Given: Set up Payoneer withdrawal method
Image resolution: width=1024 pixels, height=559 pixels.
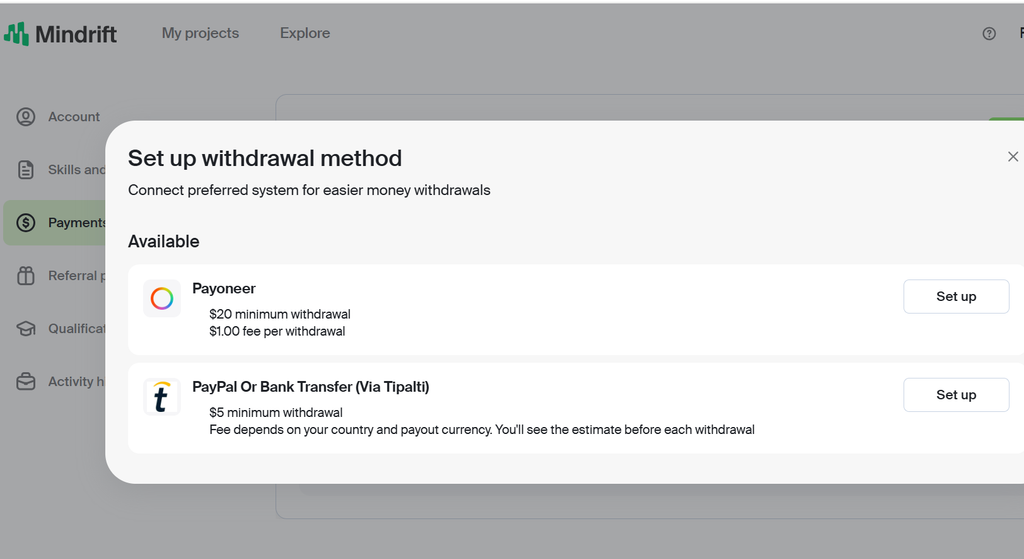Looking at the screenshot, I should point(956,296).
